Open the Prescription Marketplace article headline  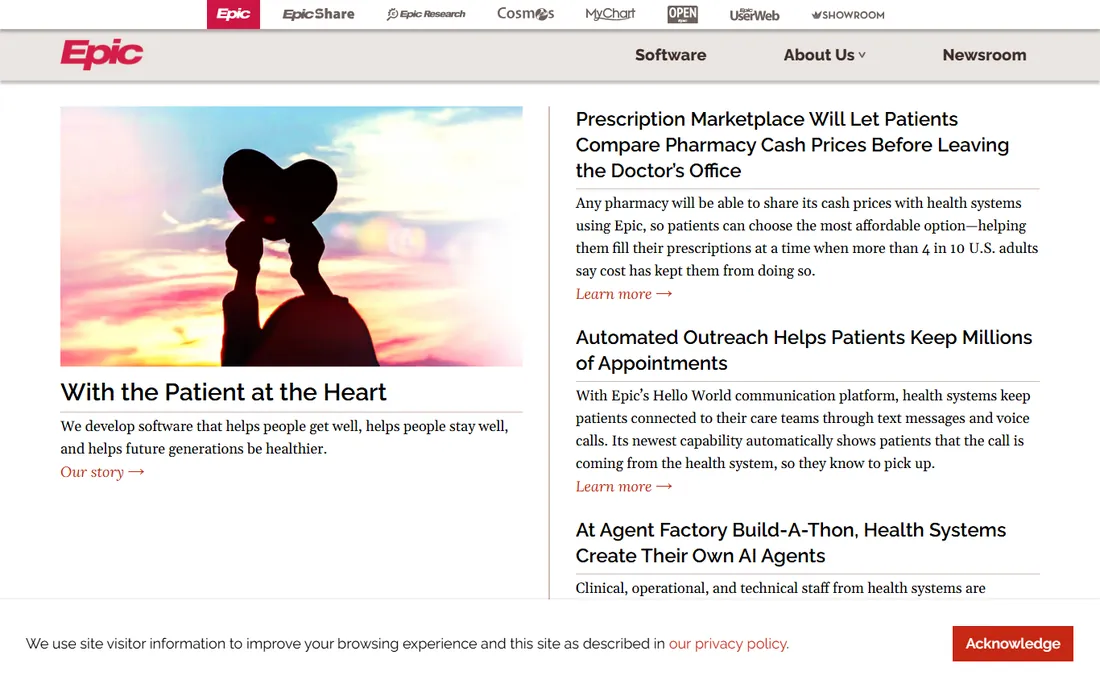point(792,144)
